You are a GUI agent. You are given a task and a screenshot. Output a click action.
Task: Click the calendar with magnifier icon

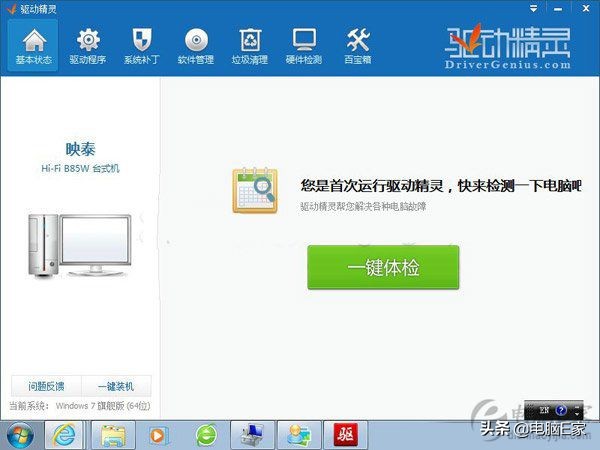(x=255, y=190)
